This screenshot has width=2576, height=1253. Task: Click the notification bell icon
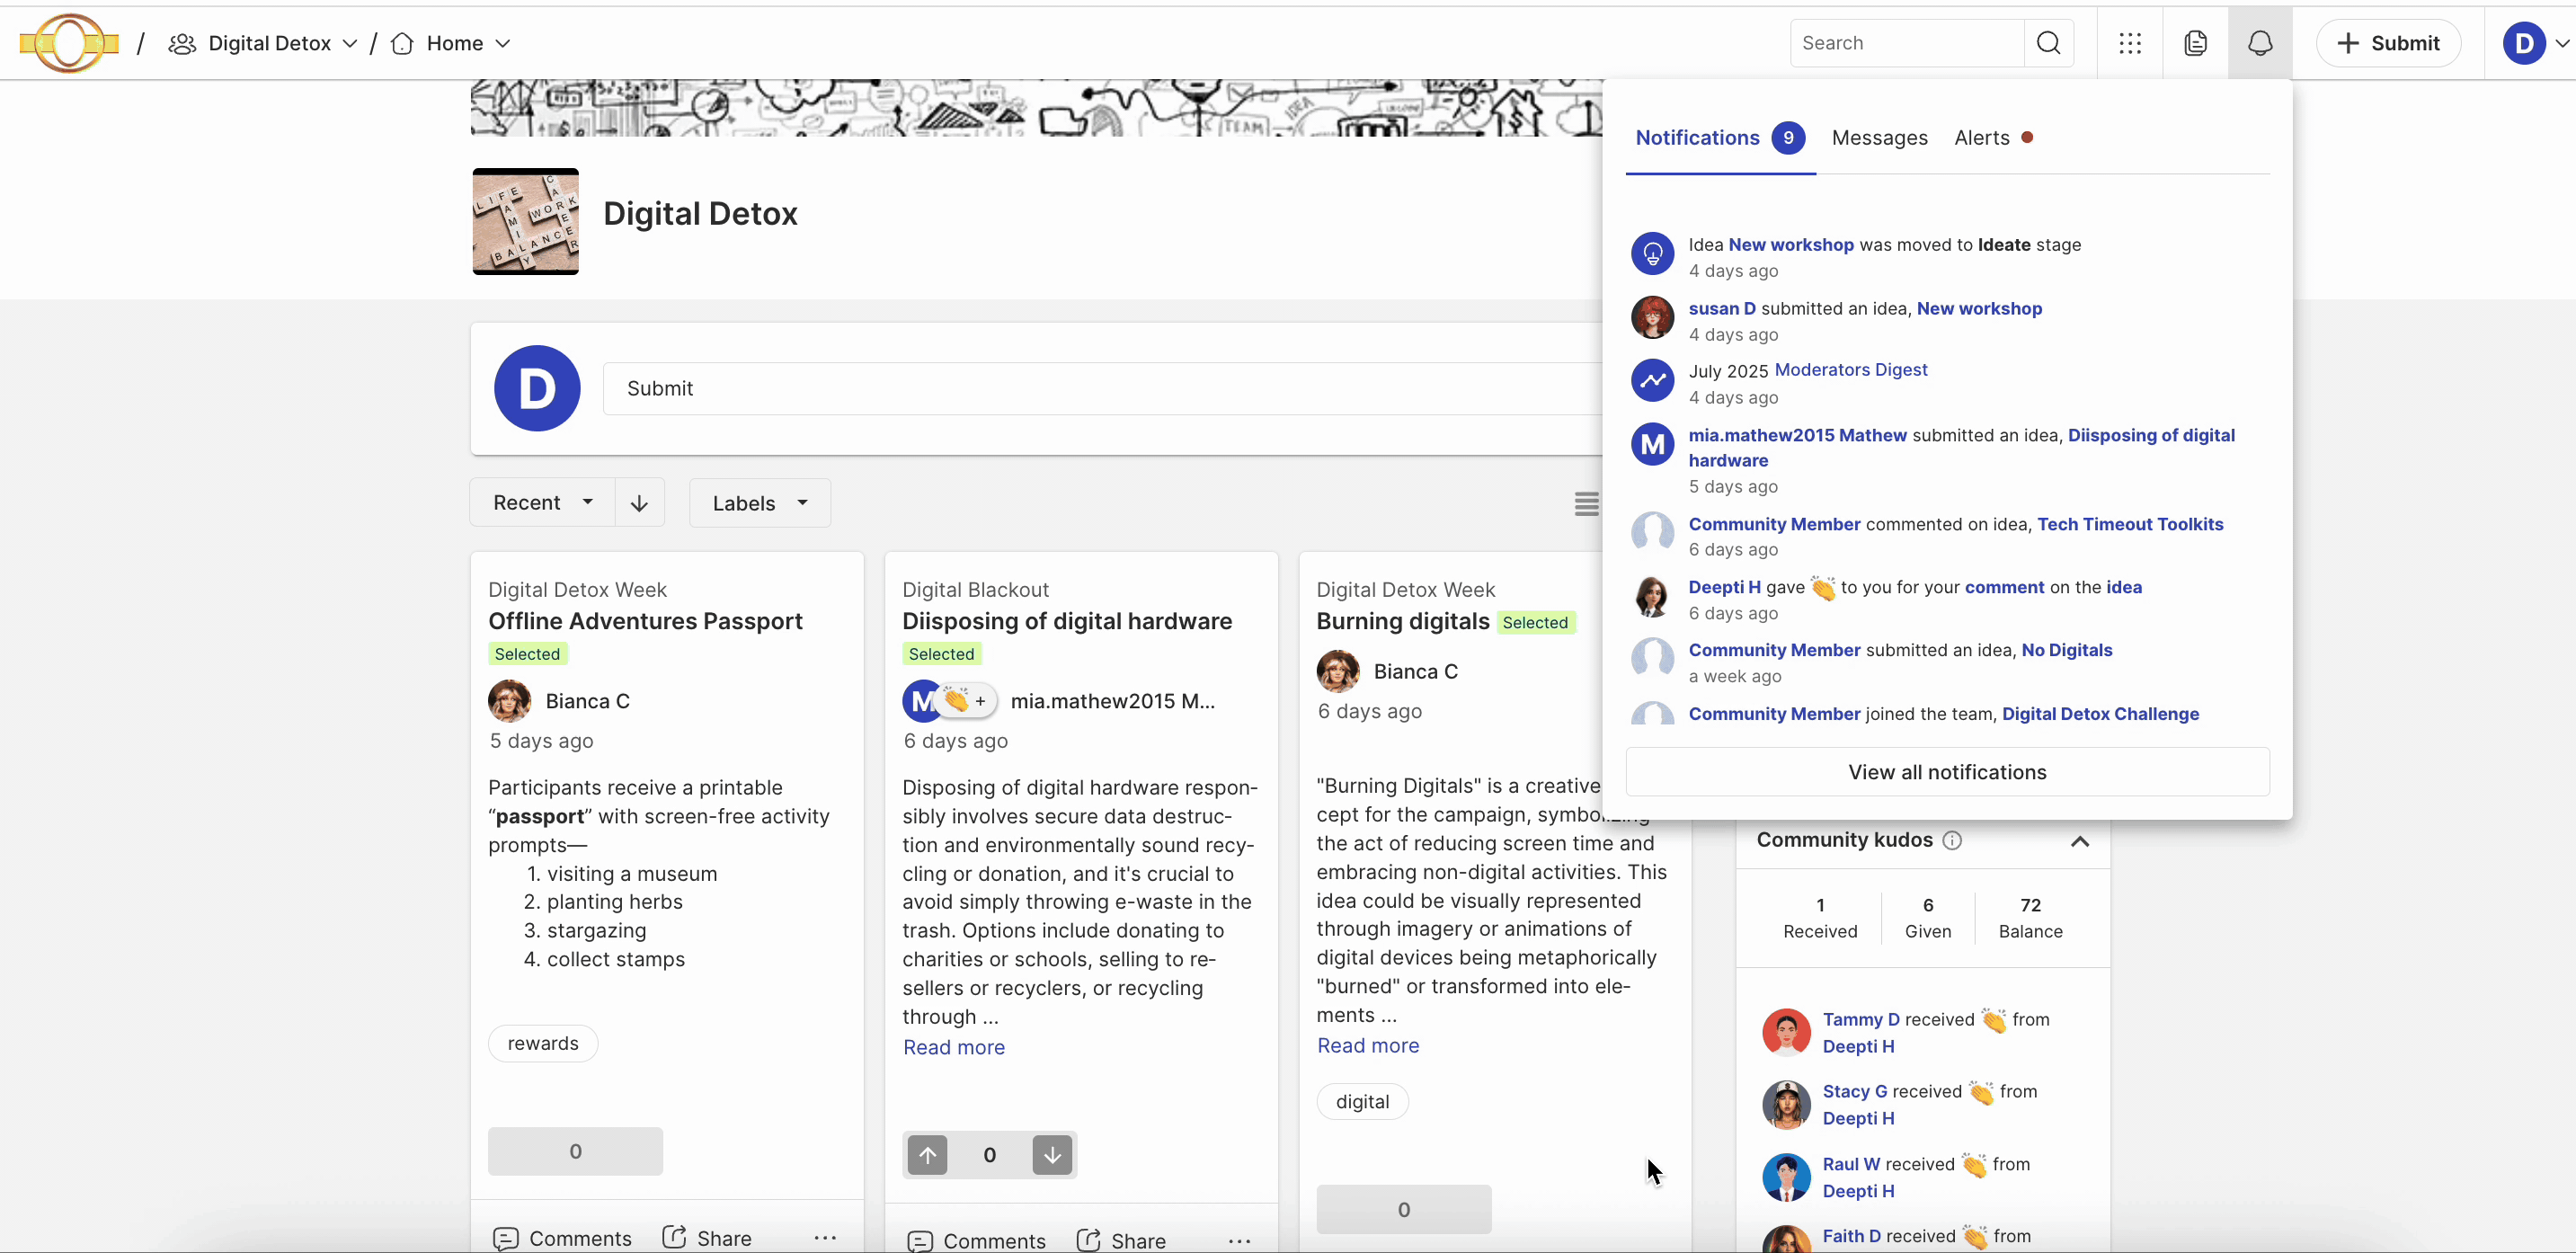point(2260,43)
